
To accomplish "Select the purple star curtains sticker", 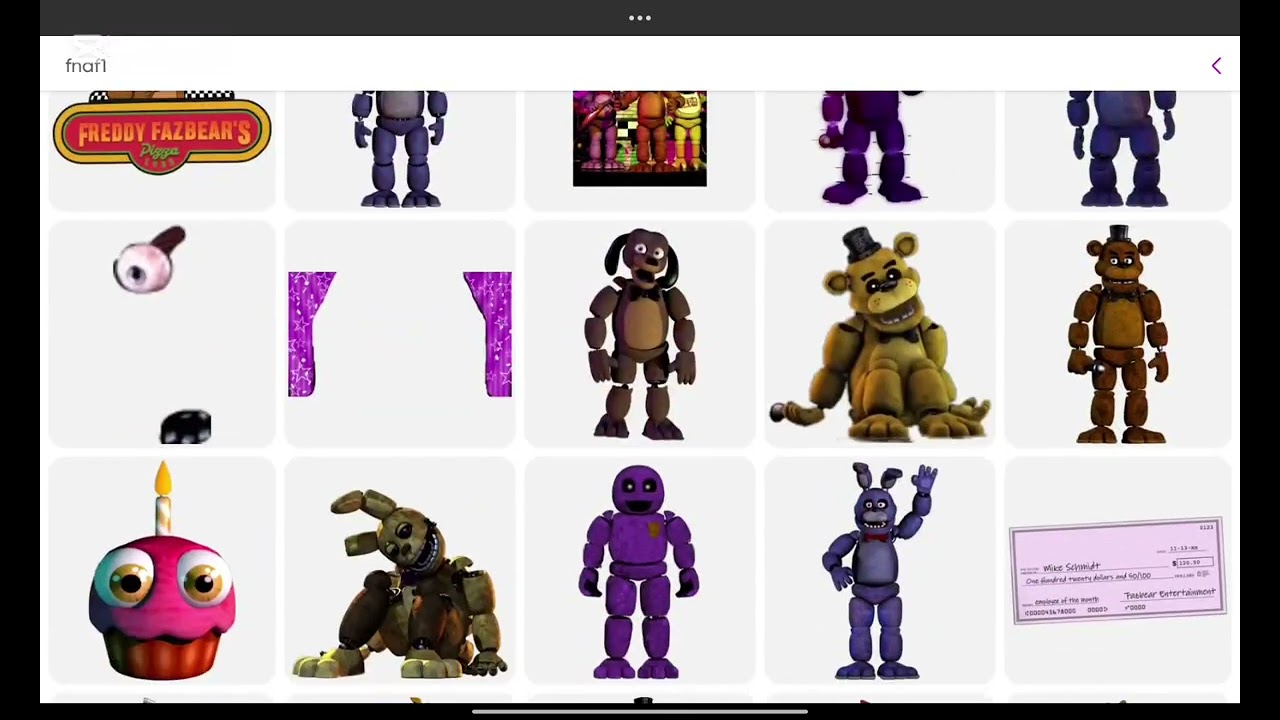I will [x=400, y=334].
